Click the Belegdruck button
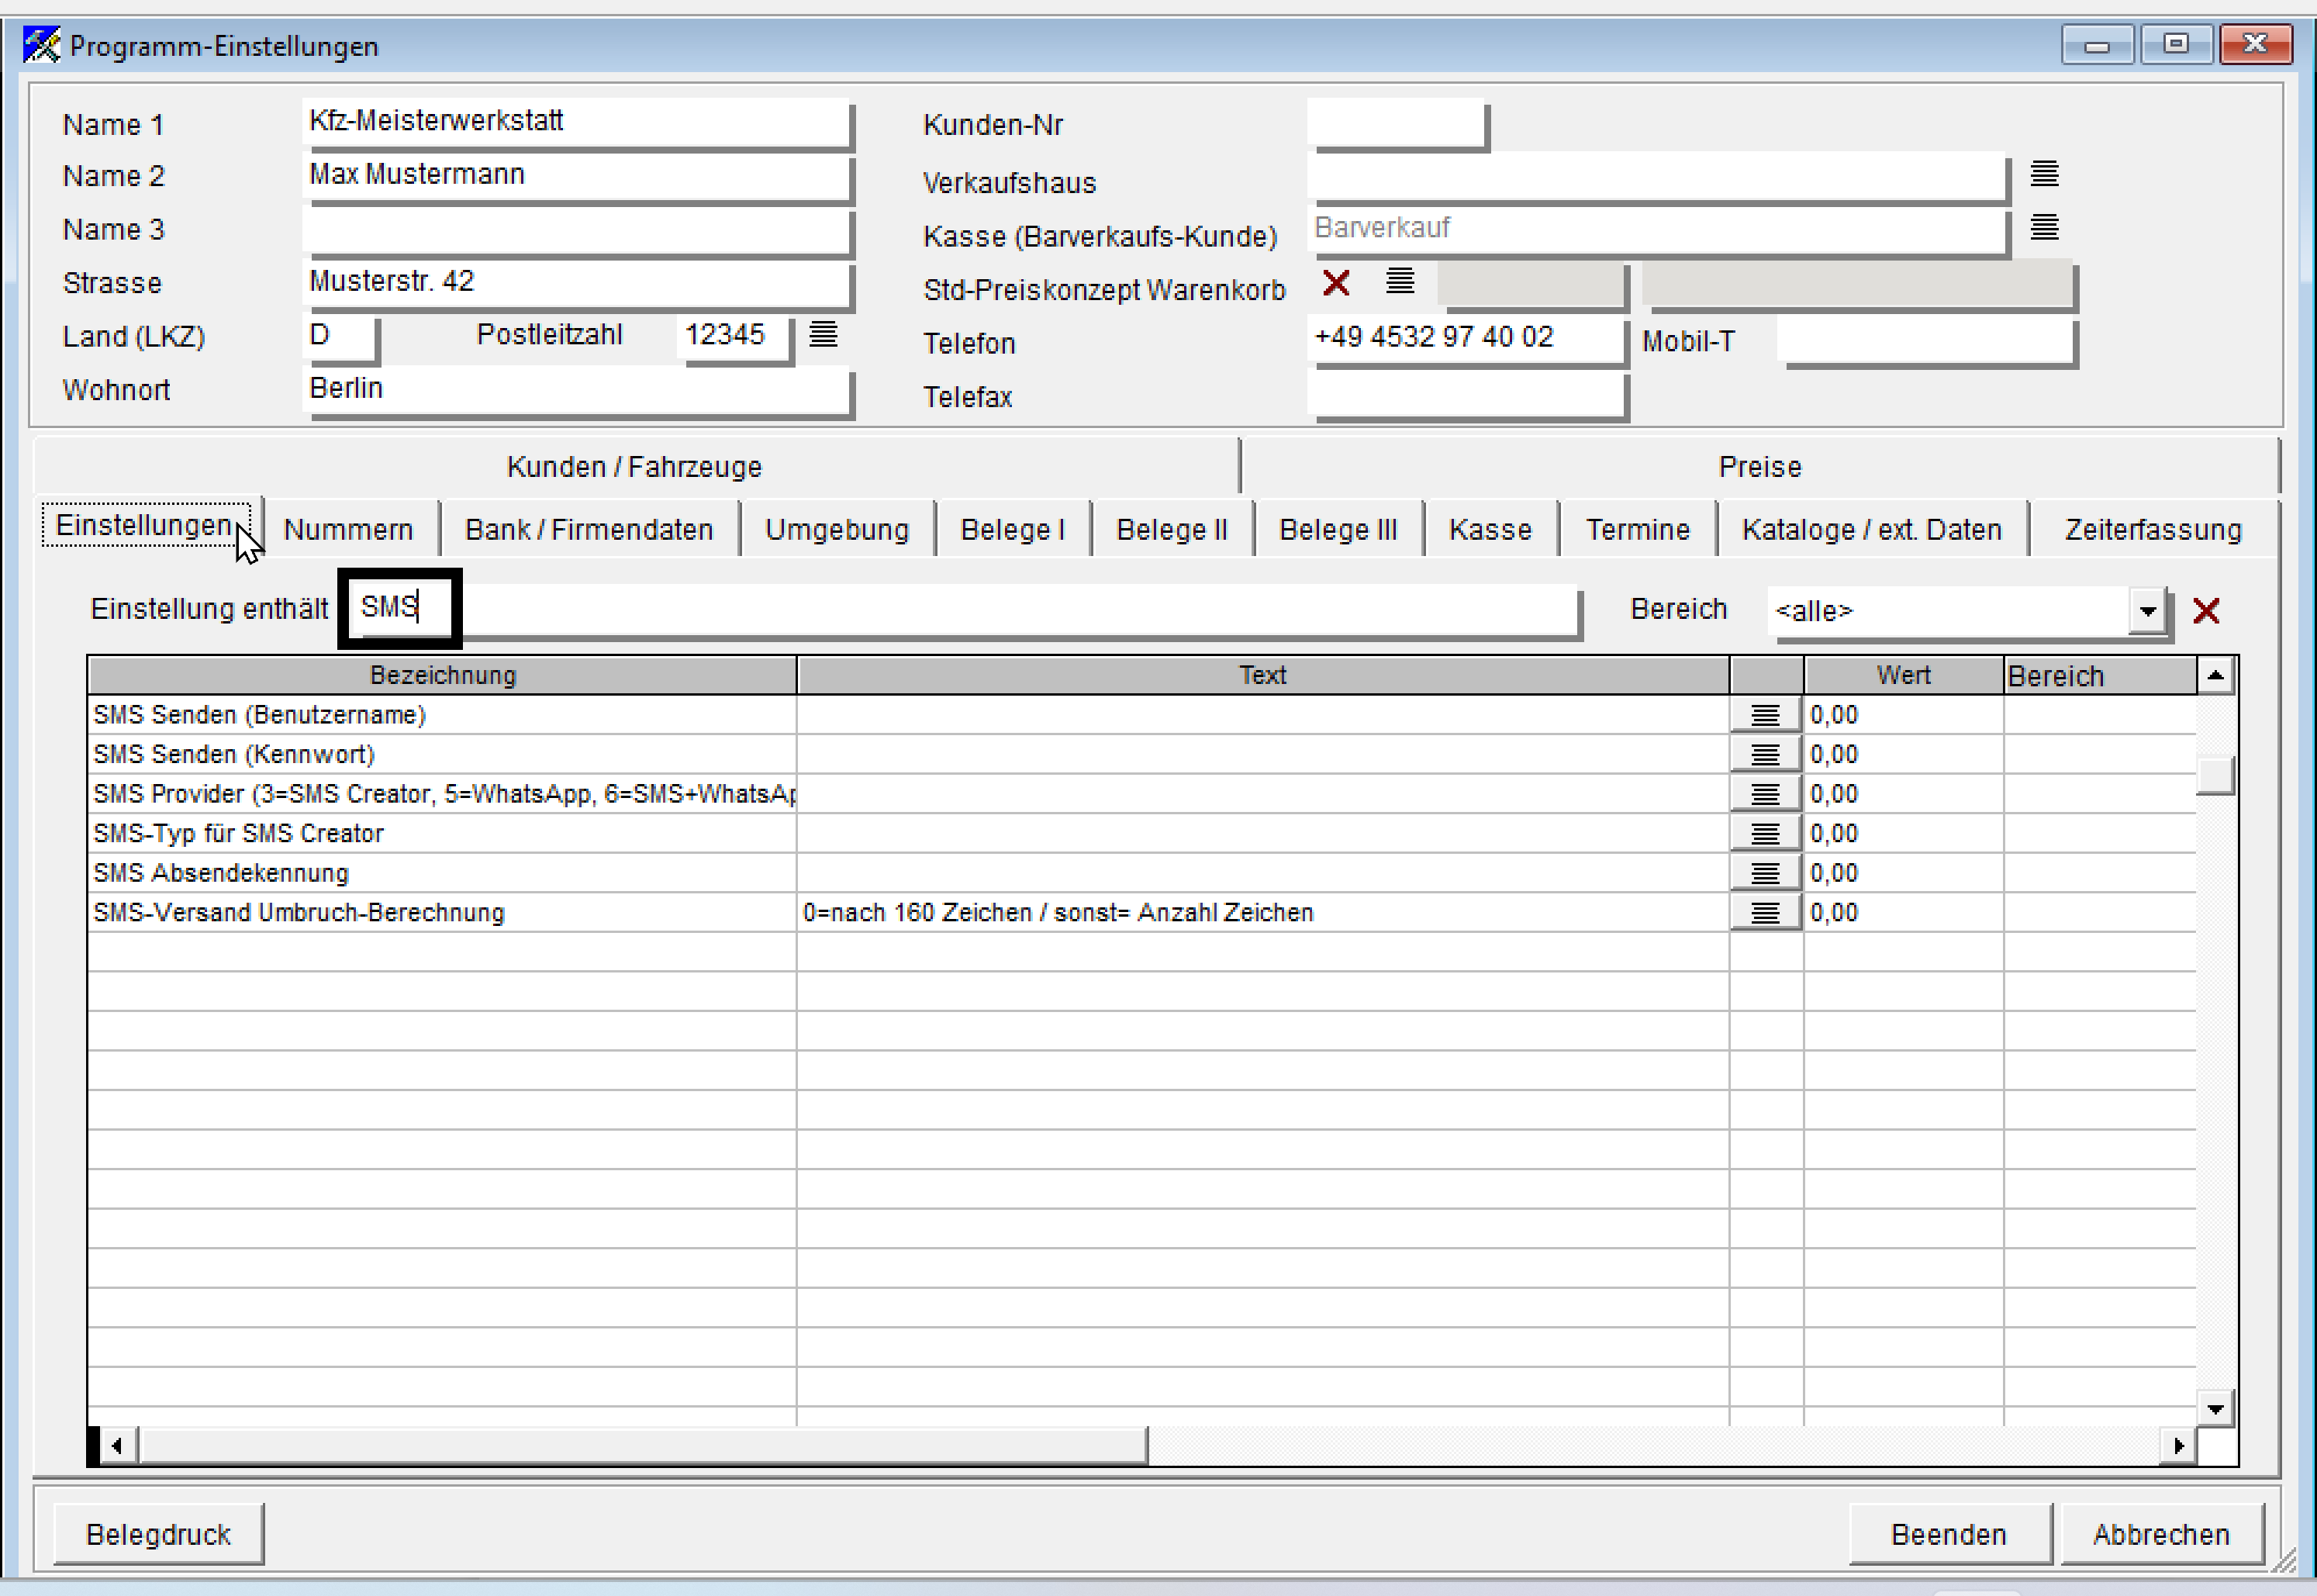The width and height of the screenshot is (2317, 1596). pyautogui.click(x=158, y=1534)
